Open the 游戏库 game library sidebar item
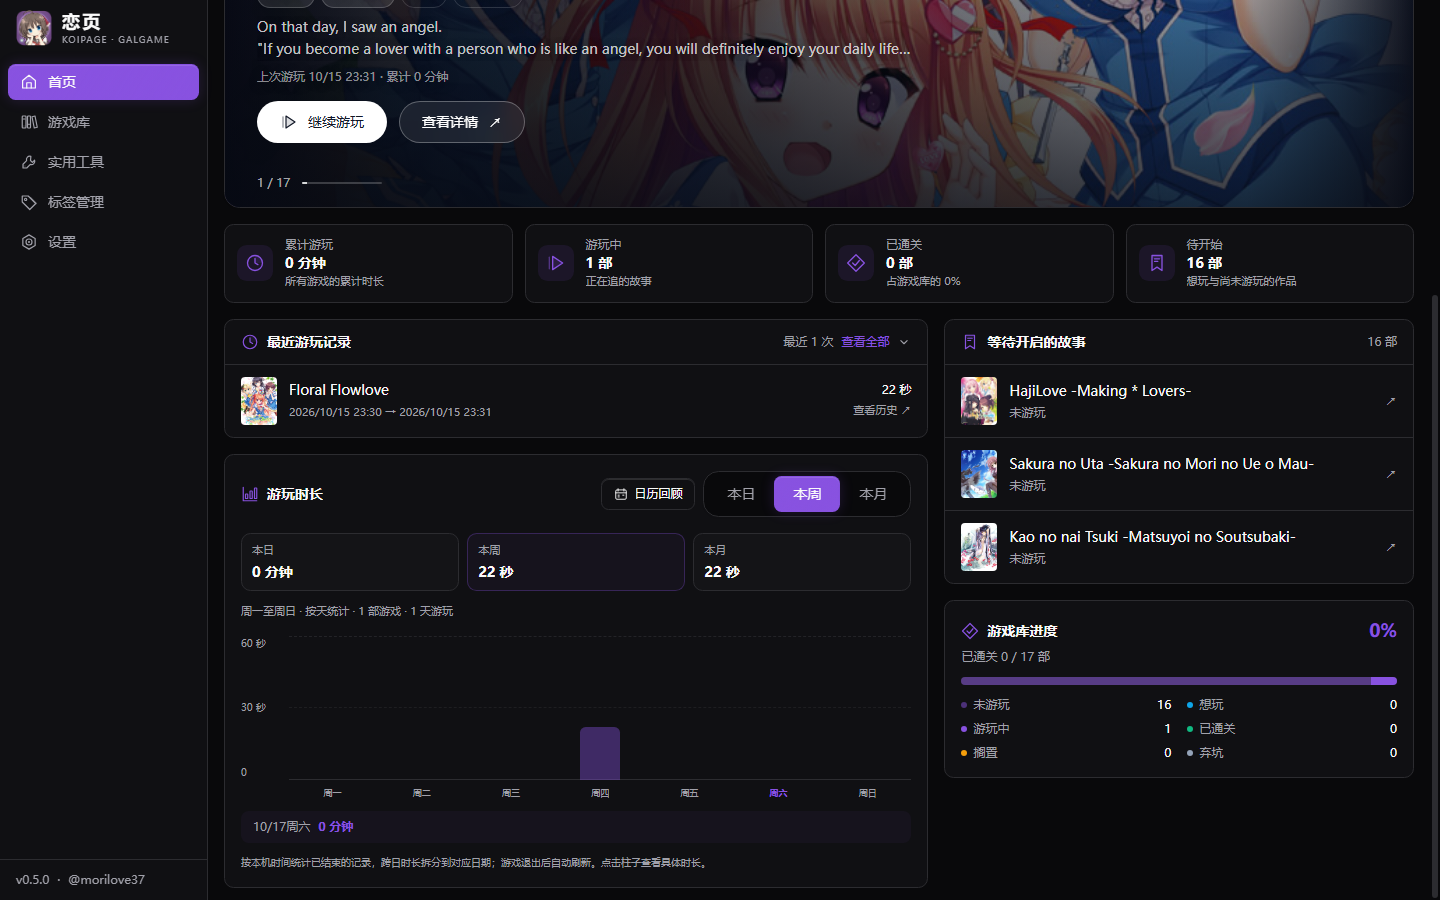The width and height of the screenshot is (1440, 900). point(103,122)
